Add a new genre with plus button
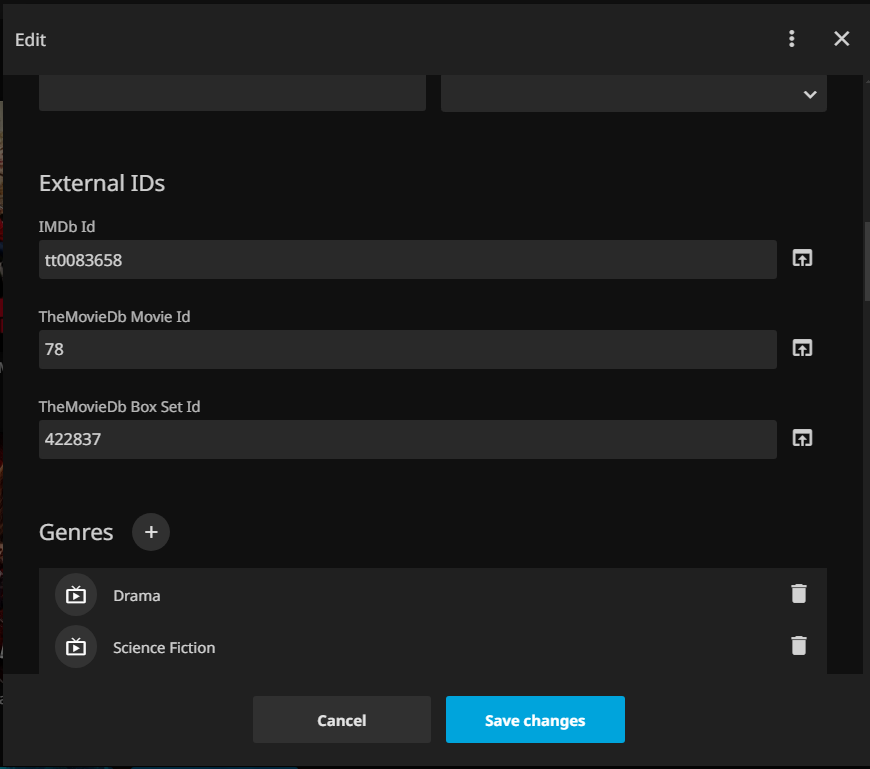 tap(151, 532)
